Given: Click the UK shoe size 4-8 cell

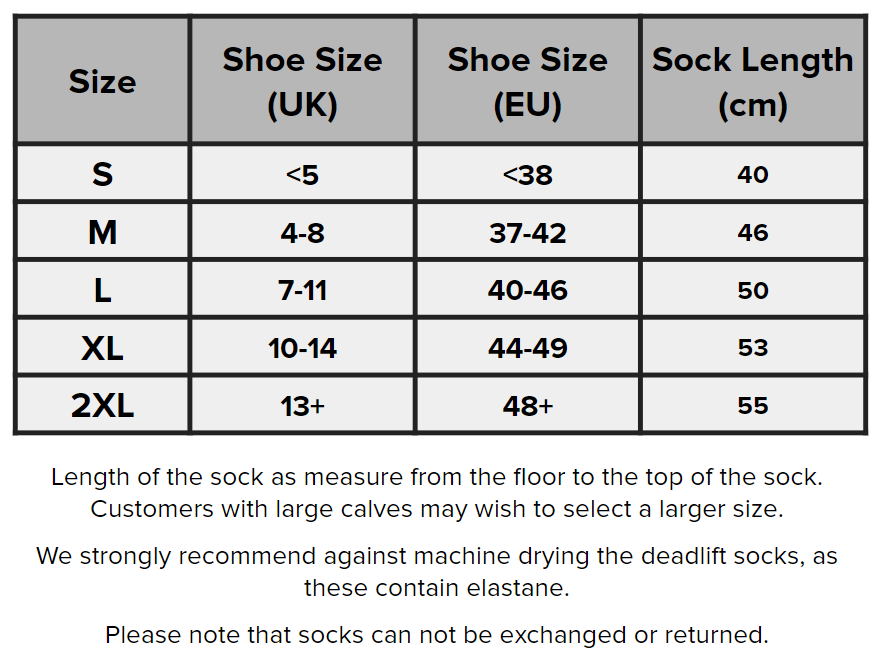Looking at the screenshot, I should [302, 233].
